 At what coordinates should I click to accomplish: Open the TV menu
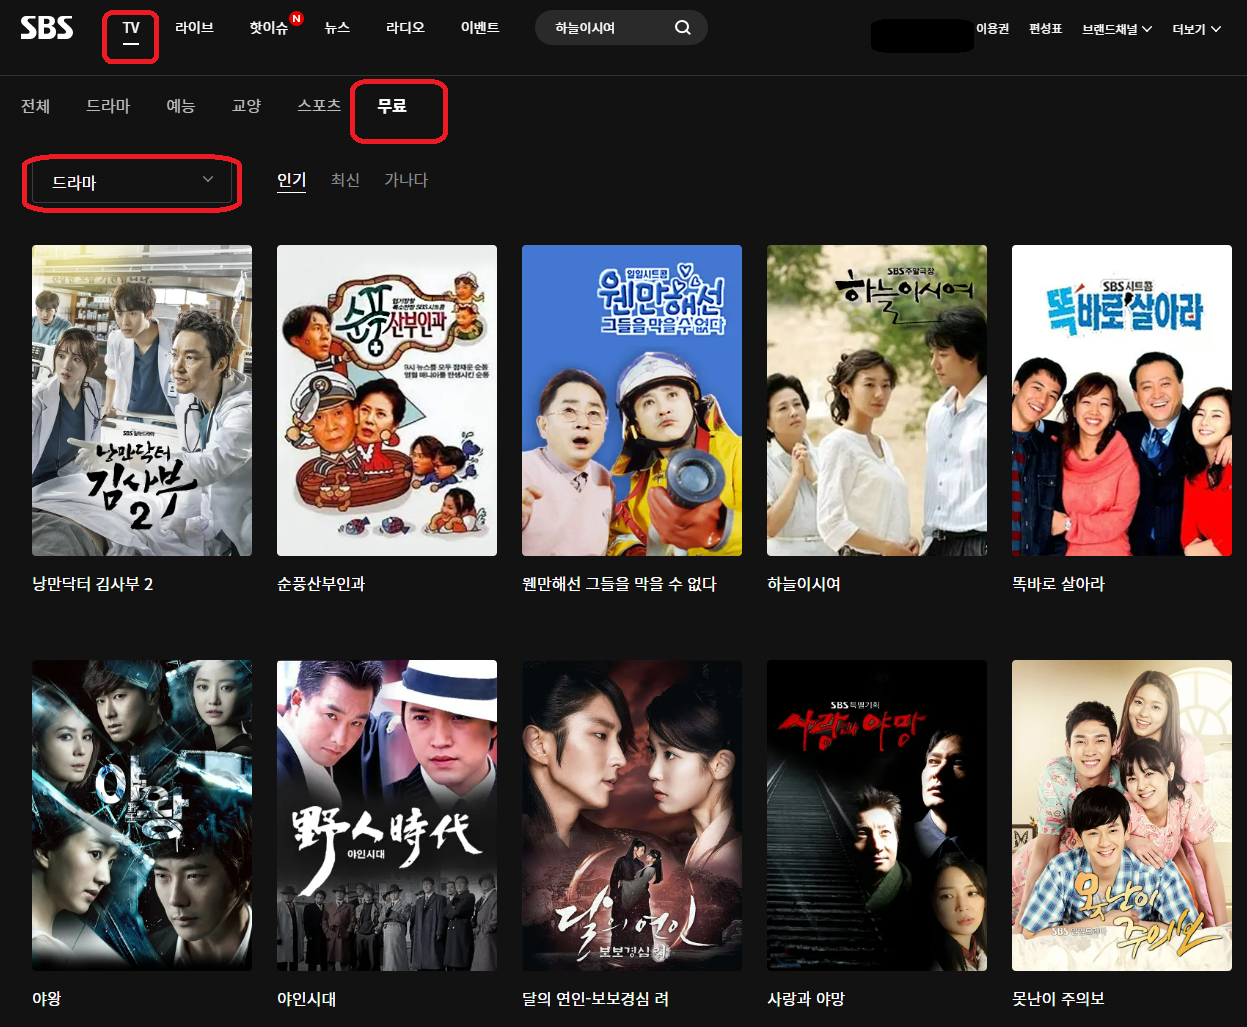point(131,28)
